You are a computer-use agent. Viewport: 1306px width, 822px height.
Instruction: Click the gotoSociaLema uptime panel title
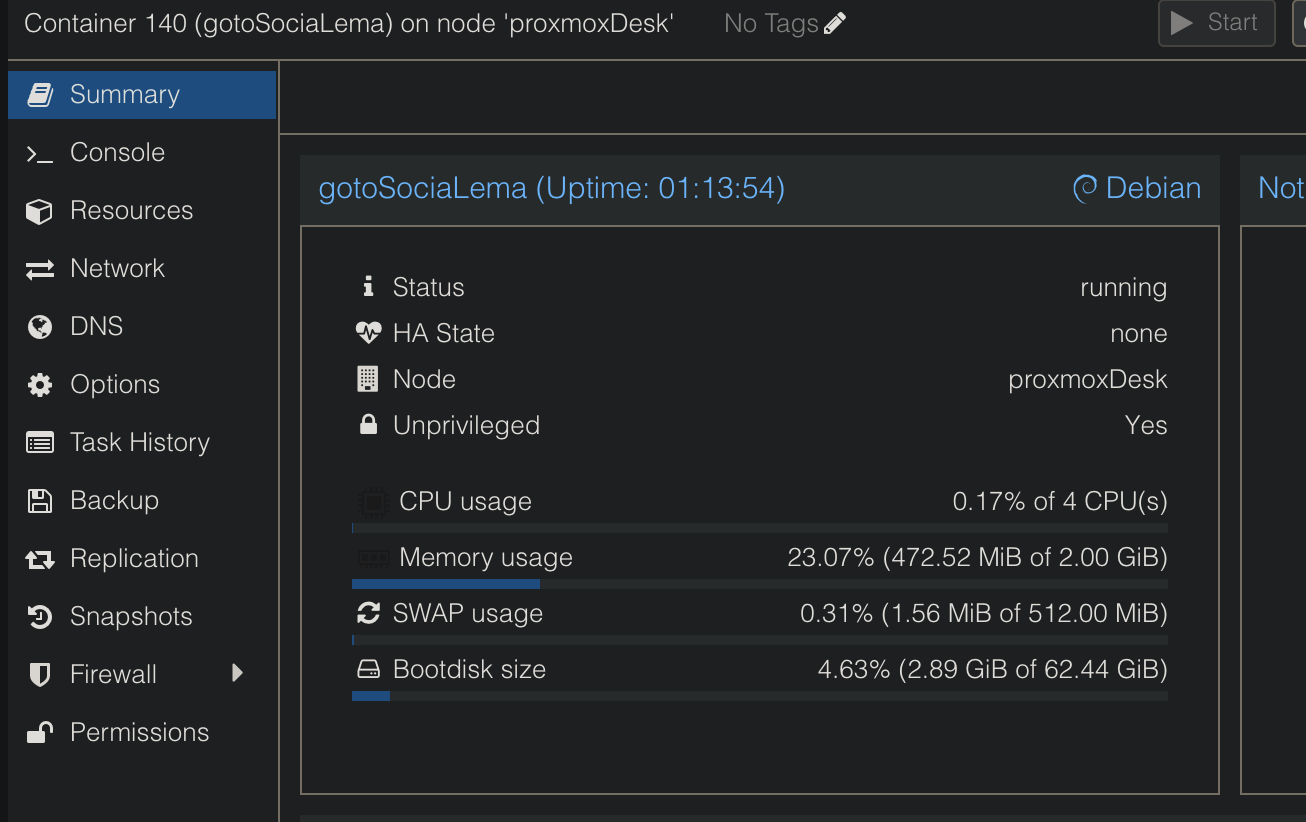552,188
